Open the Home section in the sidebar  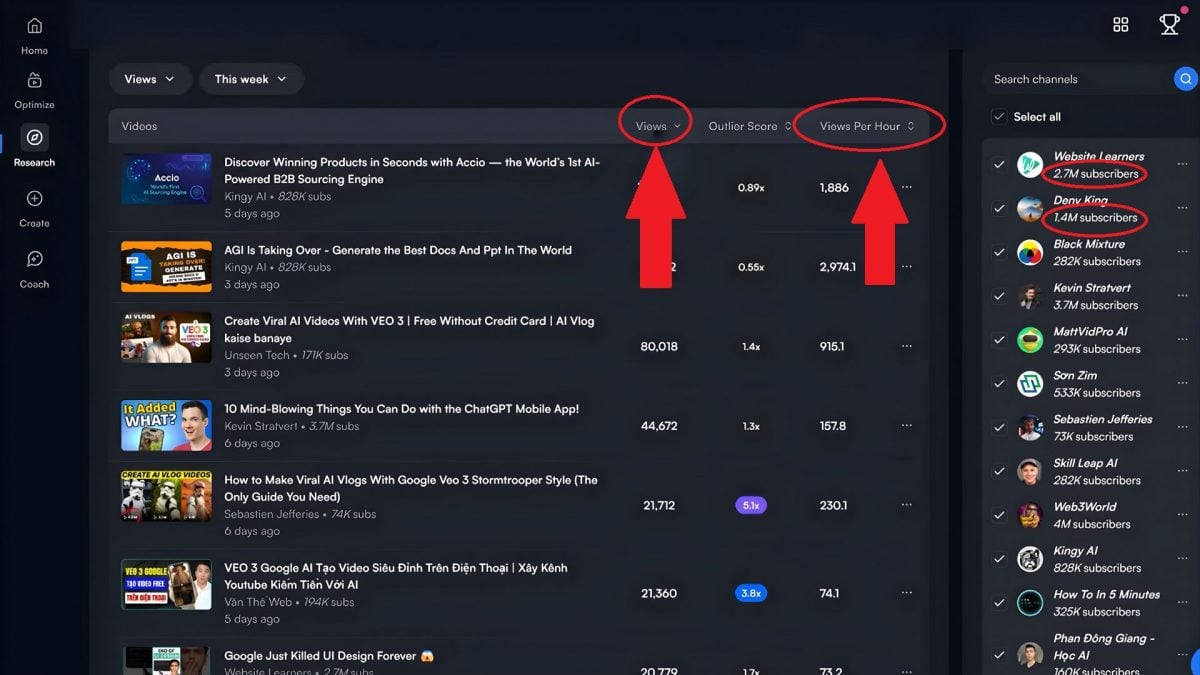(x=33, y=33)
